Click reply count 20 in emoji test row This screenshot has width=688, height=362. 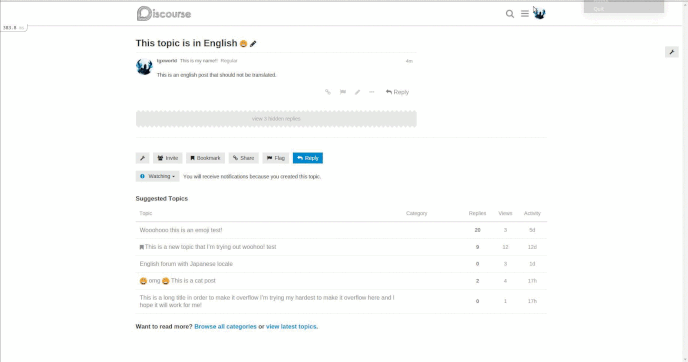click(x=477, y=230)
